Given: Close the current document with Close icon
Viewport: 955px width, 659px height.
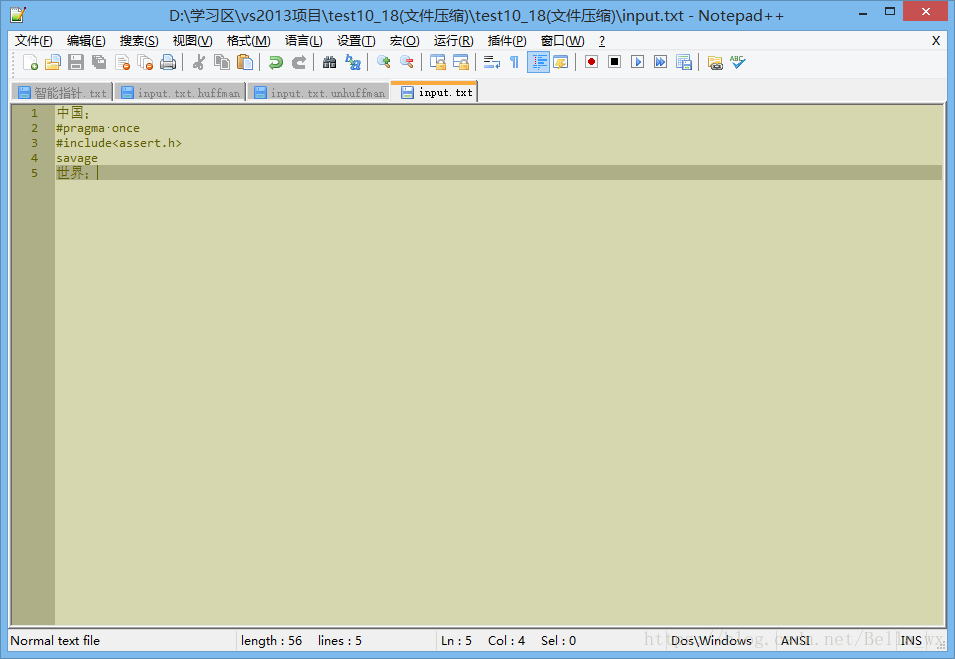Looking at the screenshot, I should pyautogui.click(x=122, y=62).
